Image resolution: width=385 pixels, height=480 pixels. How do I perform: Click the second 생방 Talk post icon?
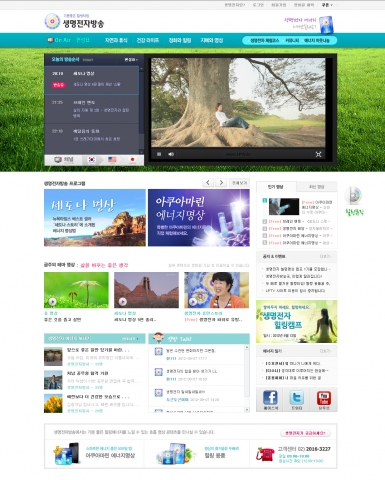click(159, 372)
